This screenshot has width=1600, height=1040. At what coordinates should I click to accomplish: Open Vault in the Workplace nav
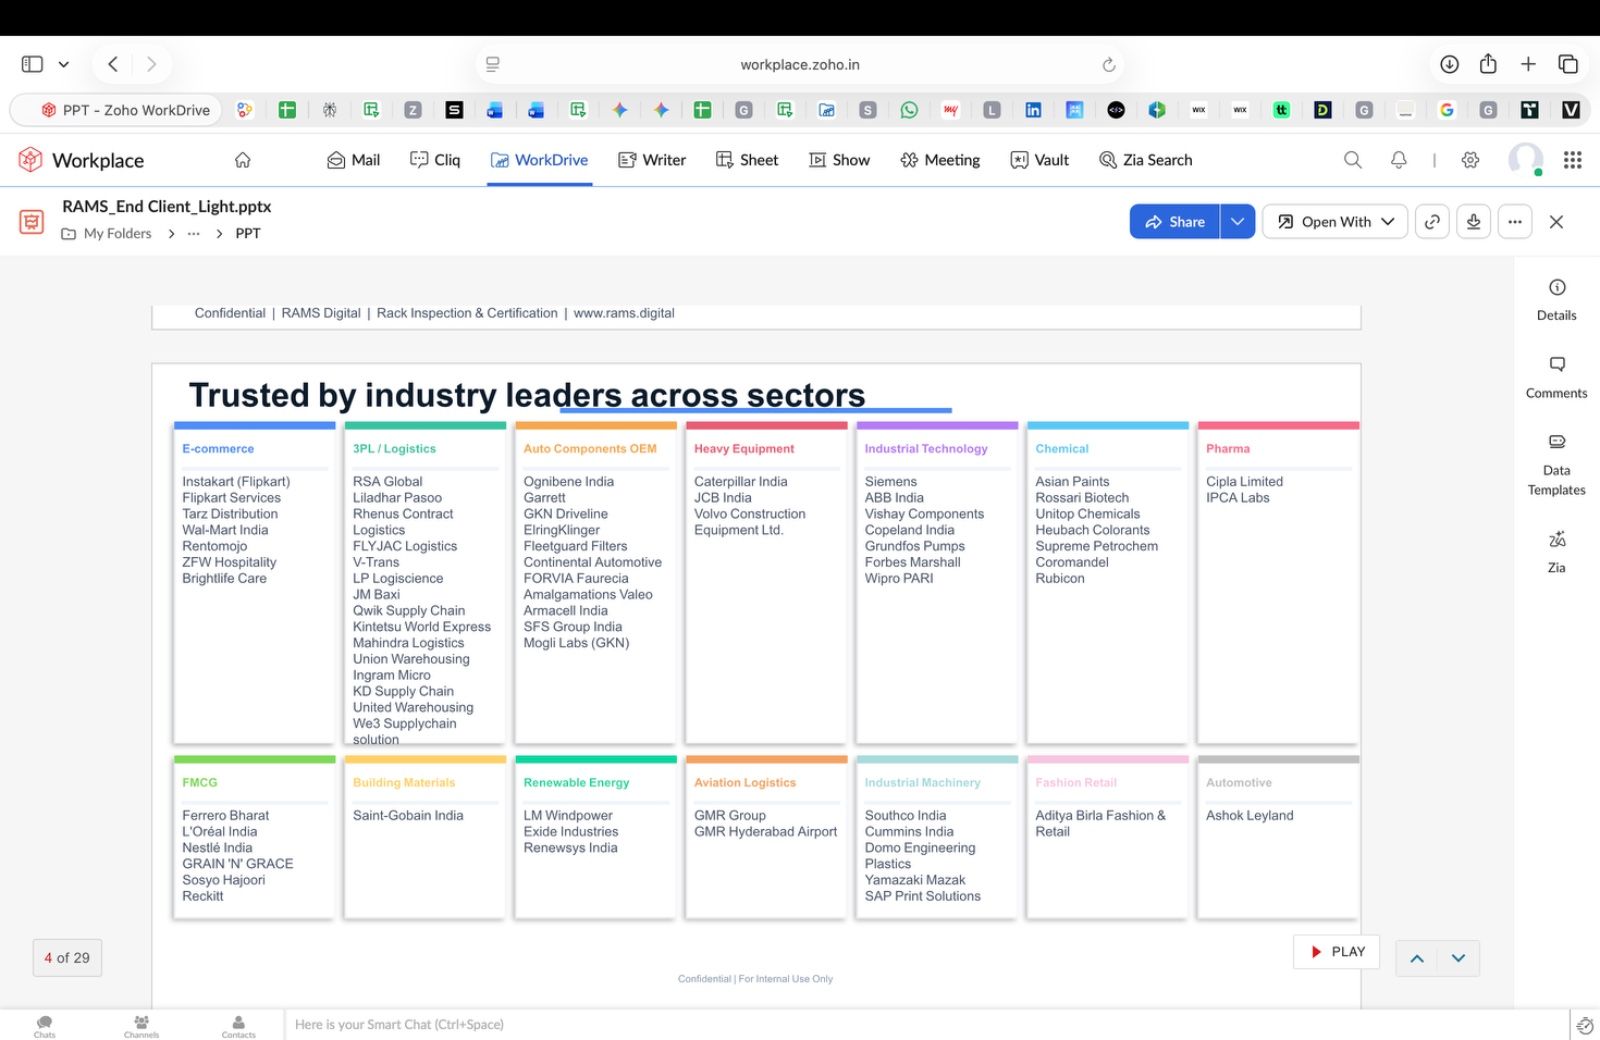(x=1040, y=160)
